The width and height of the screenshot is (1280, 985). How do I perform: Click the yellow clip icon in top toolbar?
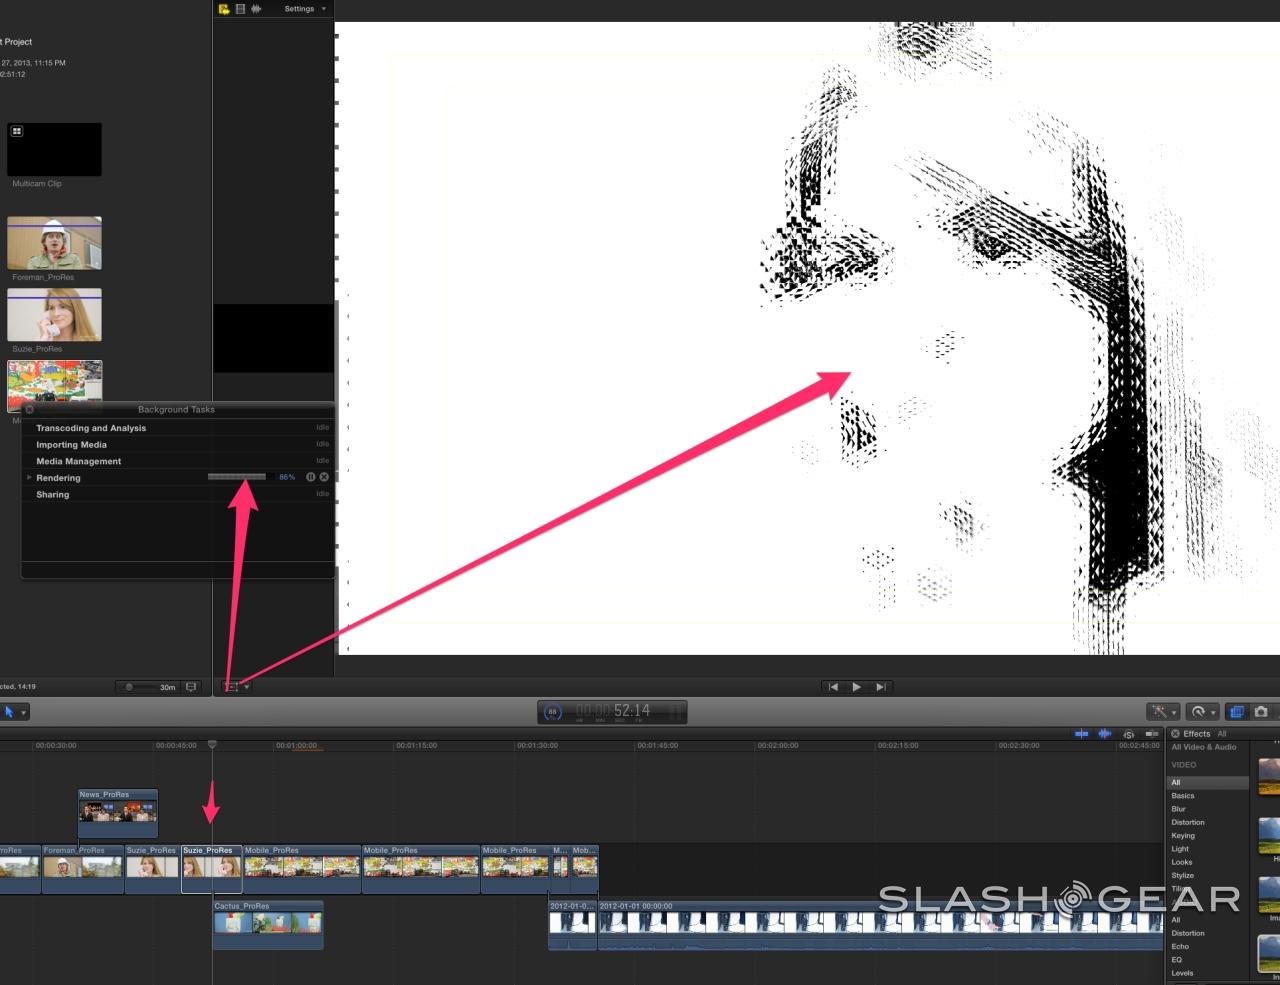tap(224, 9)
